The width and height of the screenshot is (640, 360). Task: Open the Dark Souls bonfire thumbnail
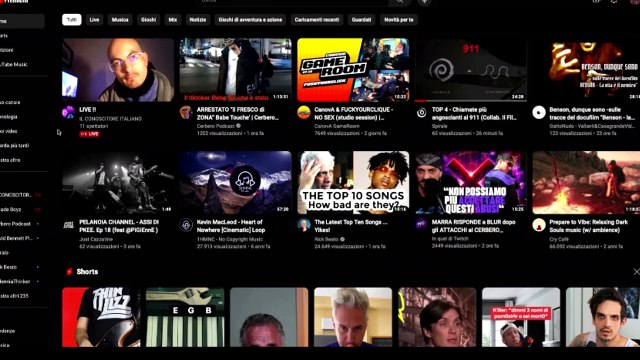tap(586, 182)
